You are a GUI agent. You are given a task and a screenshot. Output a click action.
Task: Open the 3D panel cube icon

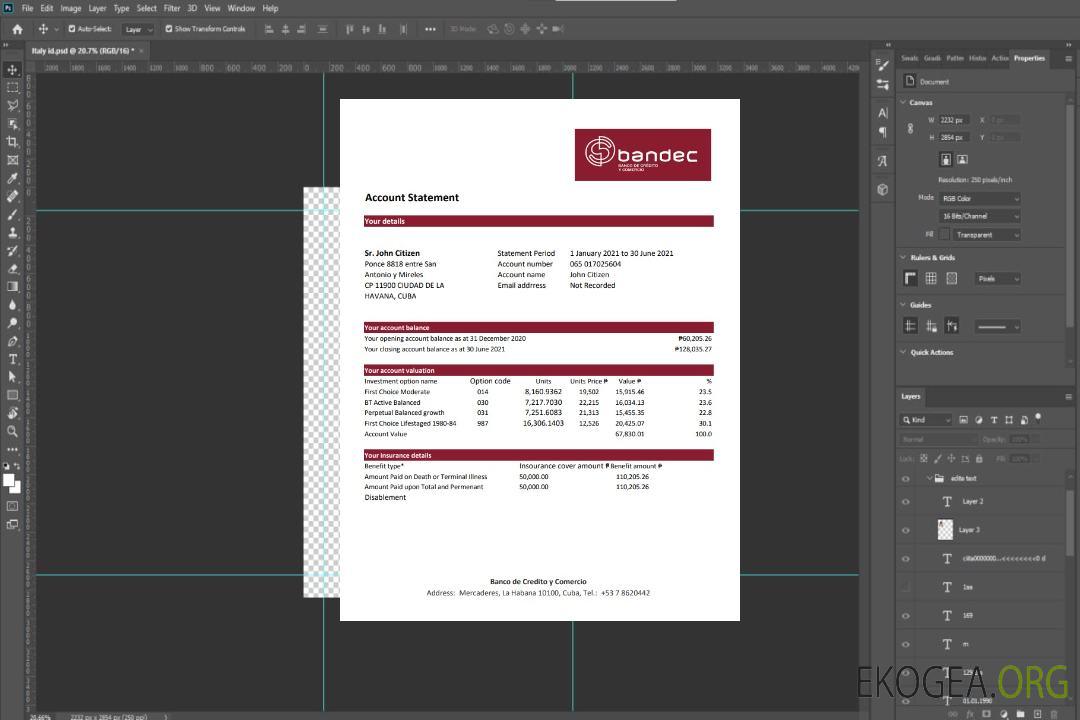(883, 189)
